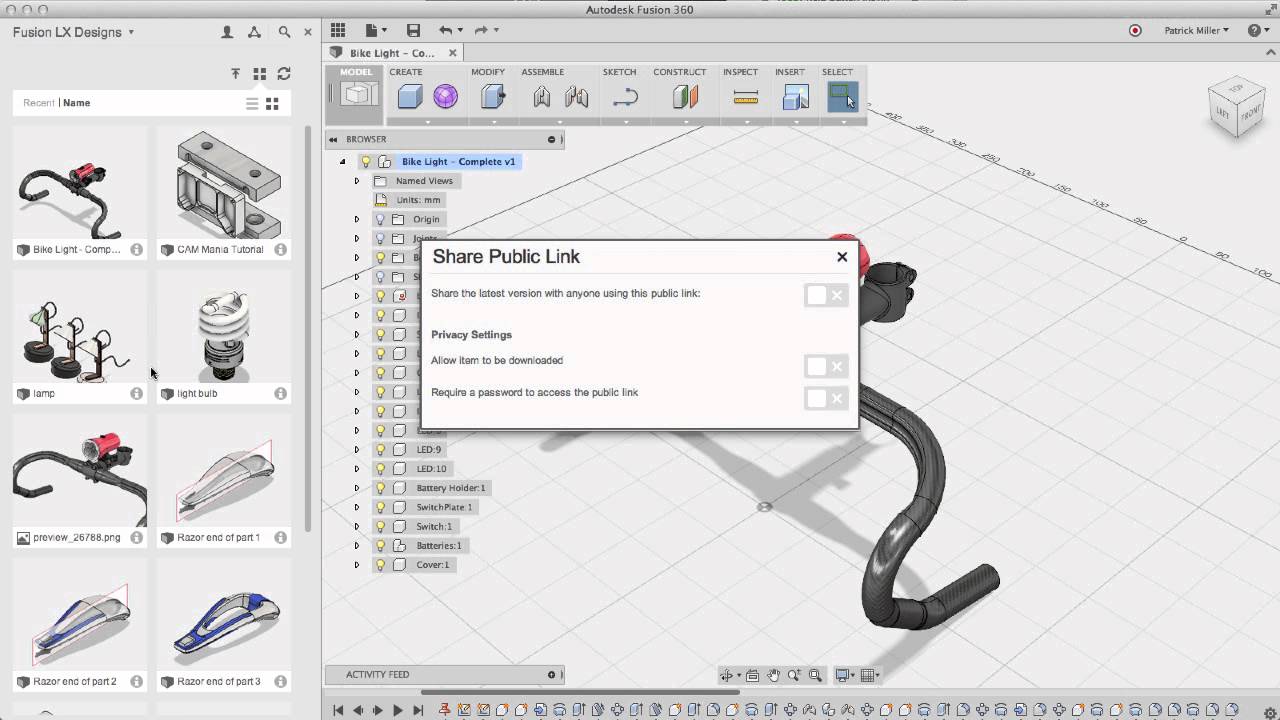1280x720 pixels.
Task: Open the MODEL workspace switcher
Action: tap(356, 95)
